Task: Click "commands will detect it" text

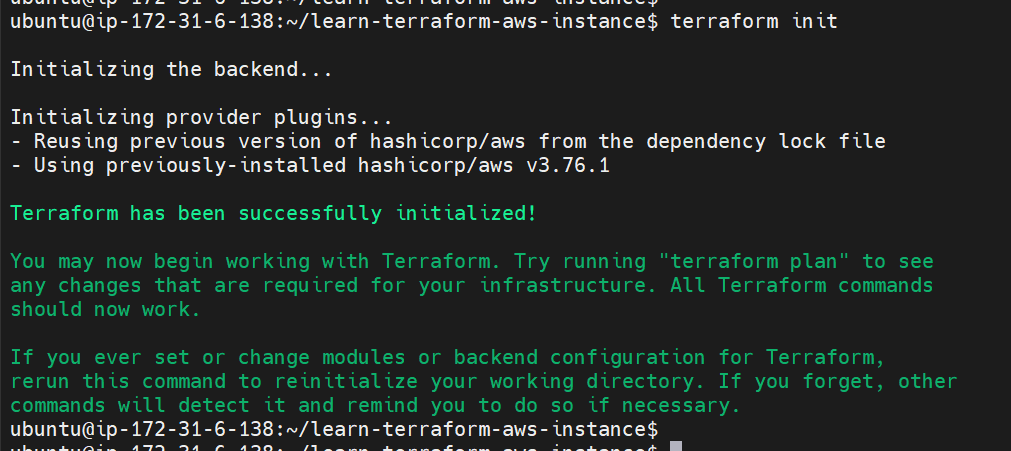Action: click(146, 406)
